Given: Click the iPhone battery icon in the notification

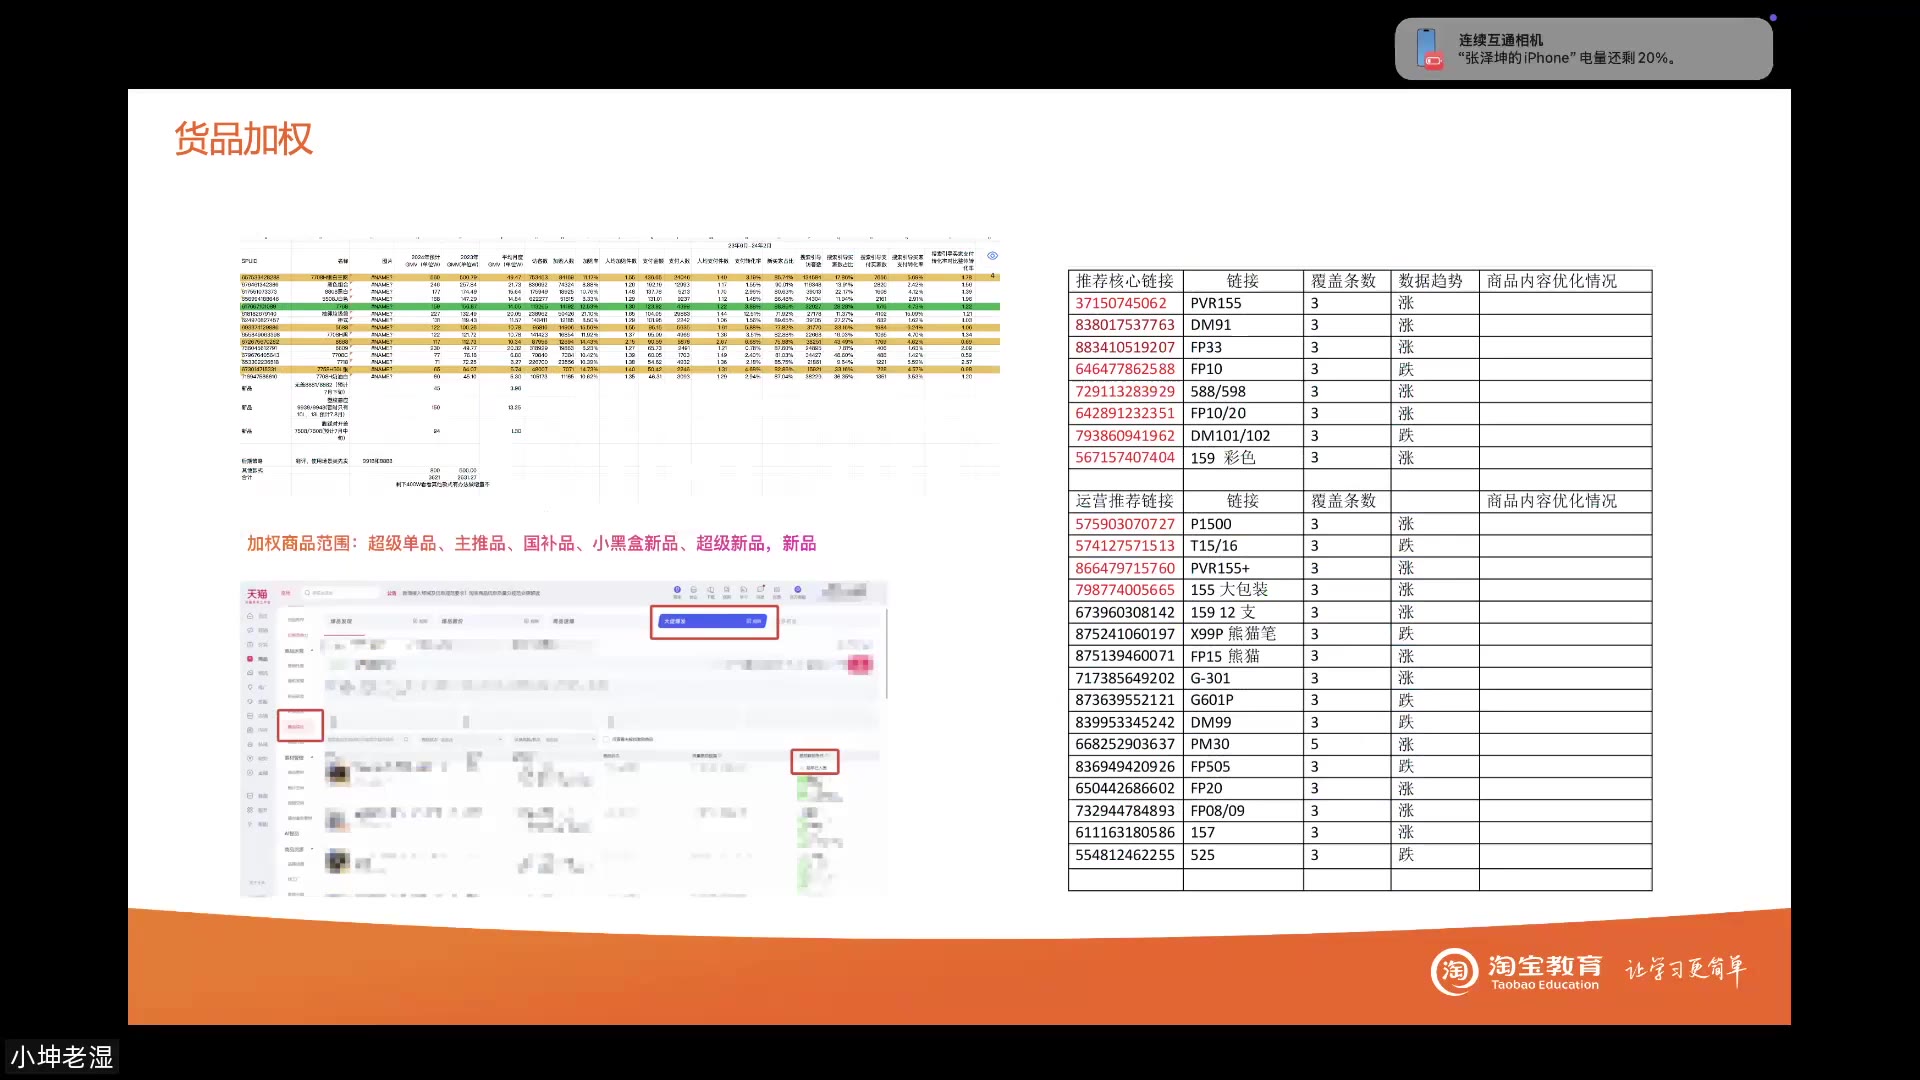Looking at the screenshot, I should pos(1428,48).
